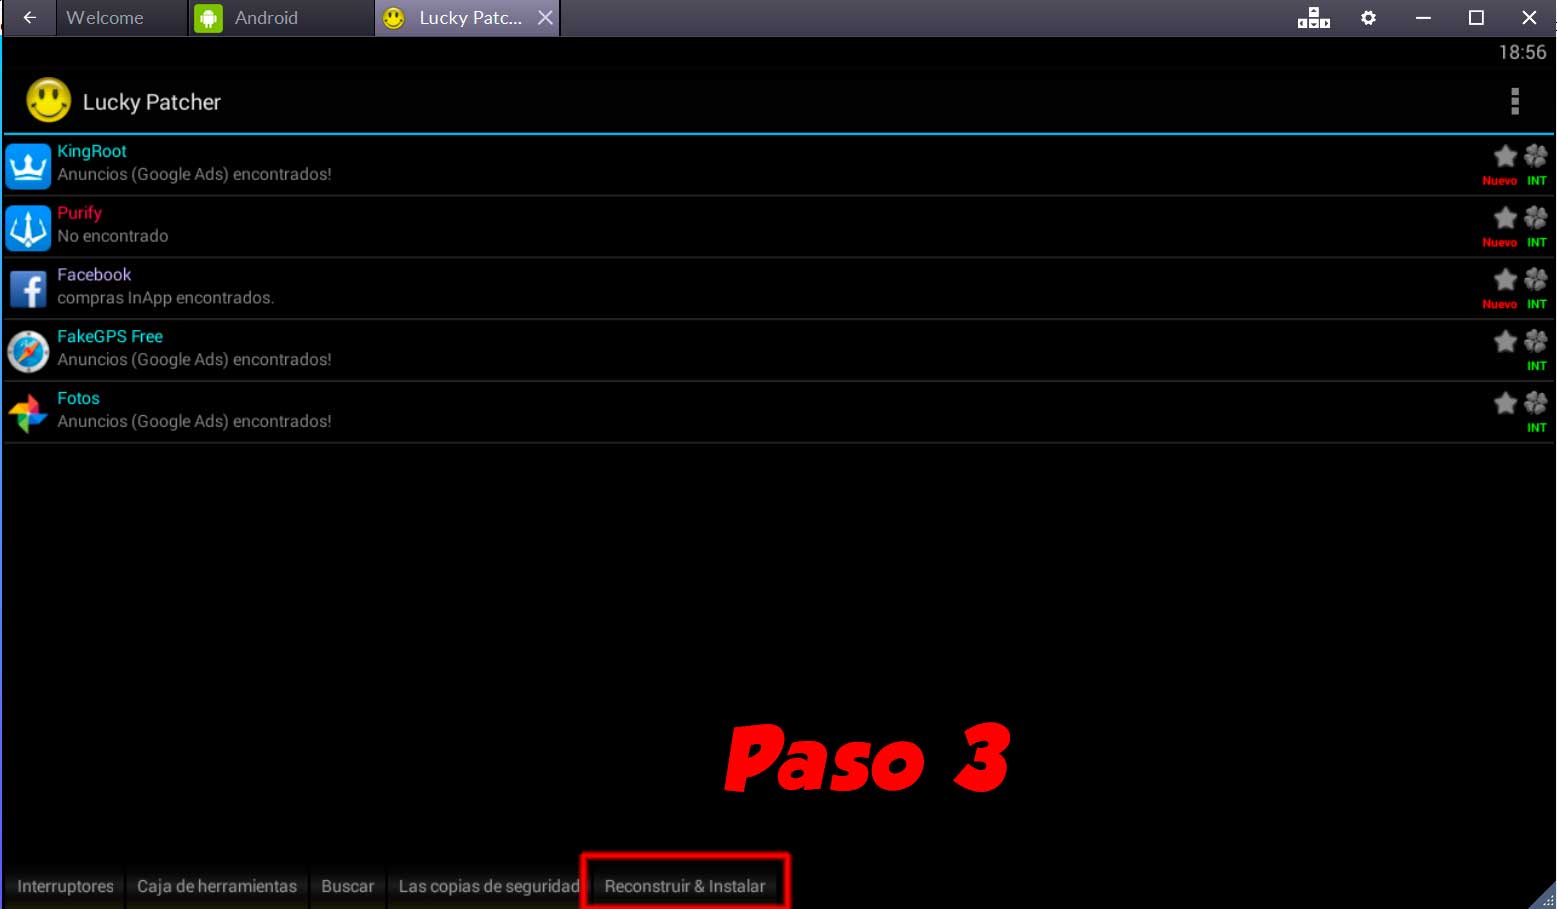Screen dimensions: 1557x909
Task: Select the FakeGPS Free app name
Action: point(110,336)
